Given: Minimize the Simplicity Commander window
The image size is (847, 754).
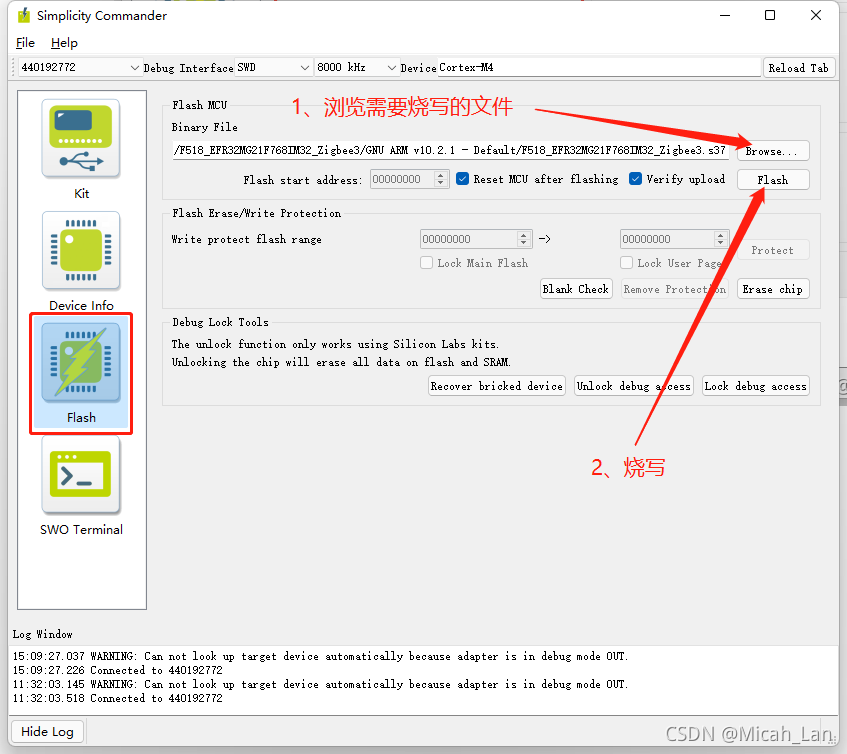Looking at the screenshot, I should coord(725,15).
